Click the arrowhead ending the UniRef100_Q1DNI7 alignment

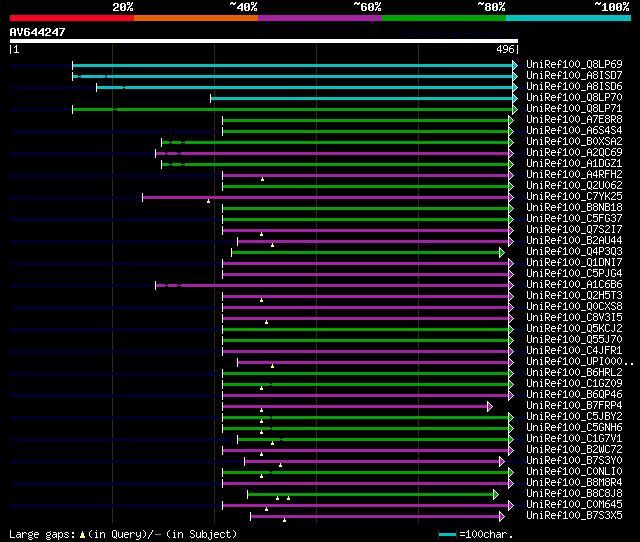tap(511, 264)
